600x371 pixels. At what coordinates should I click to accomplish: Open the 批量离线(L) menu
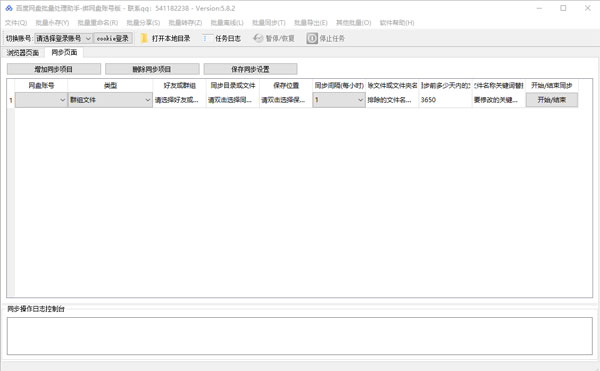coord(227,23)
